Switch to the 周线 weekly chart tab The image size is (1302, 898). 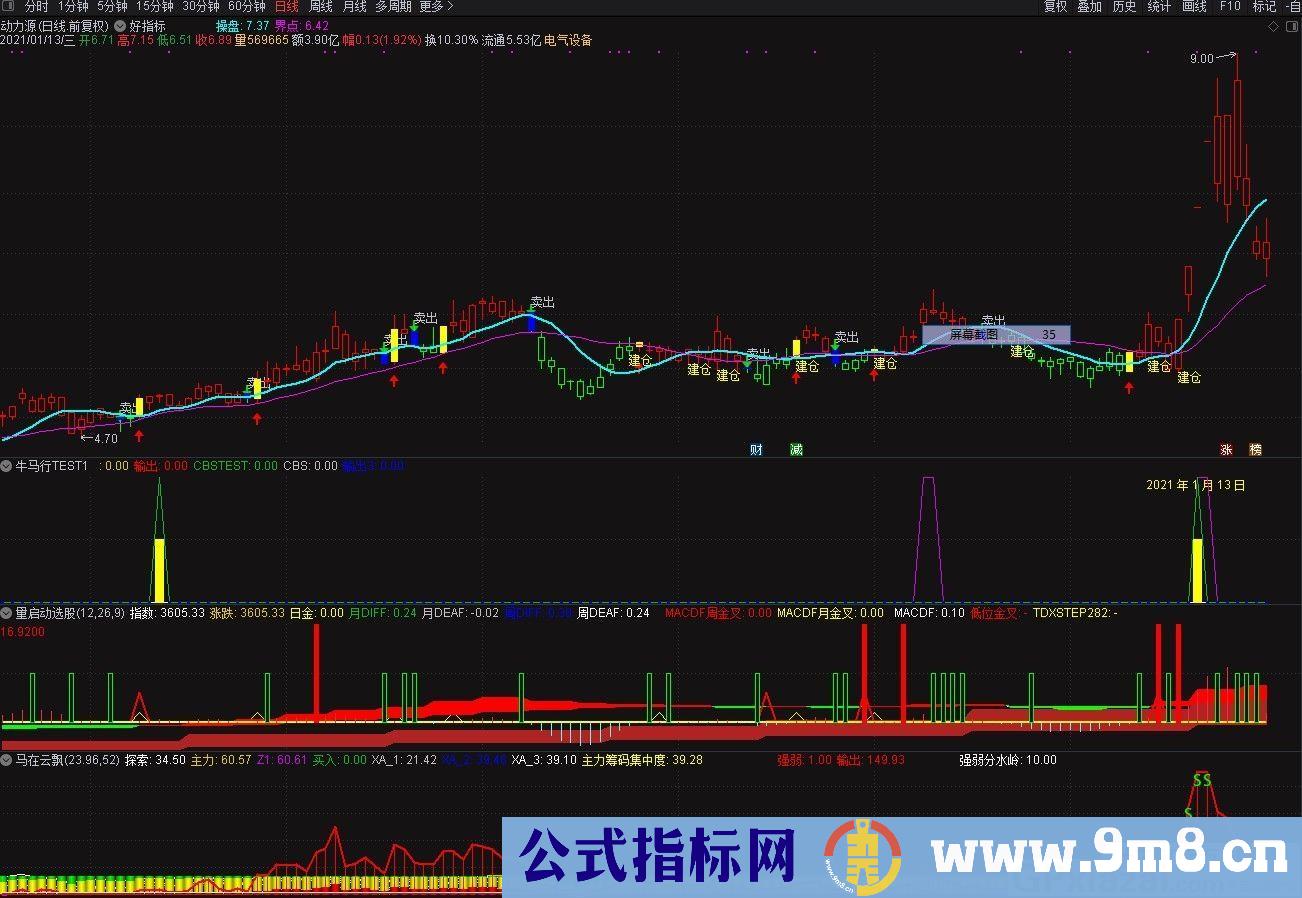(320, 6)
